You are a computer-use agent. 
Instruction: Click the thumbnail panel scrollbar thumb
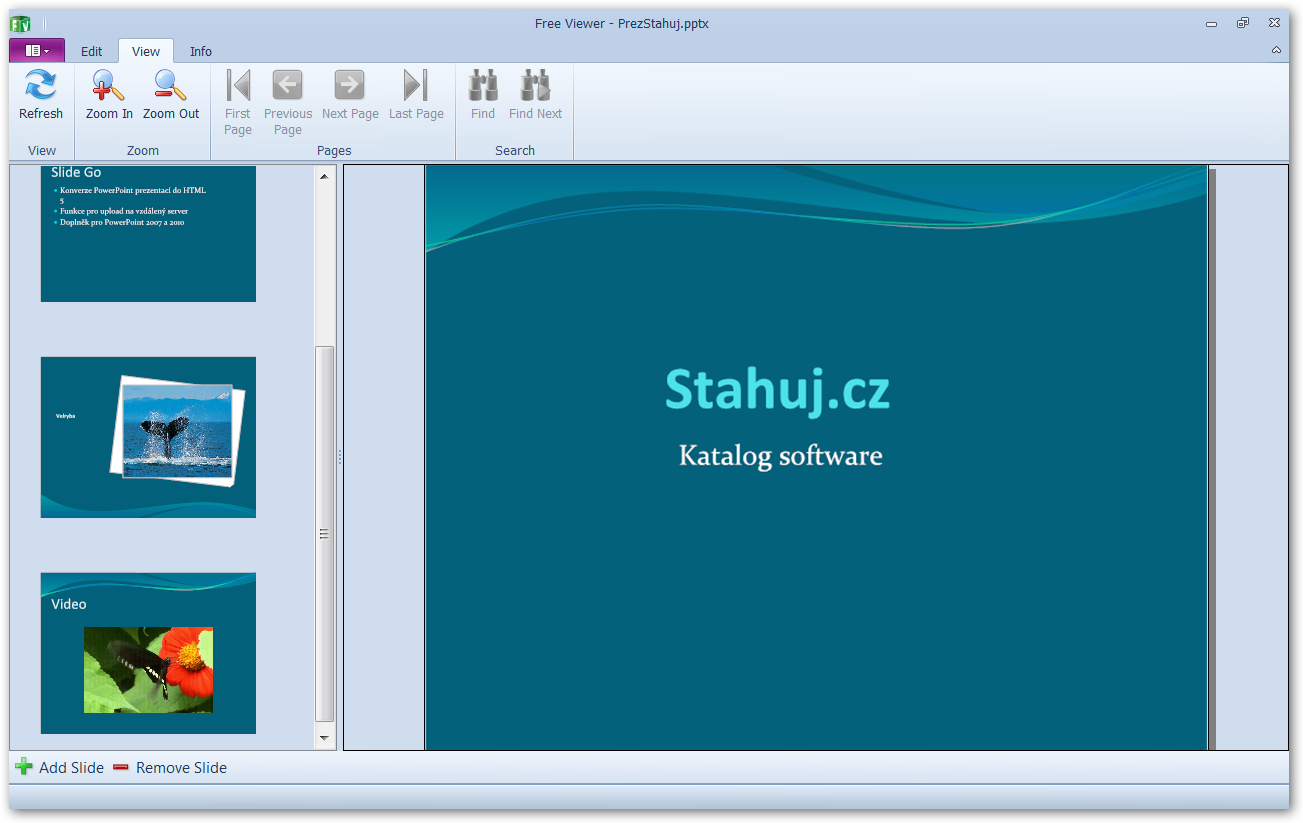(324, 534)
